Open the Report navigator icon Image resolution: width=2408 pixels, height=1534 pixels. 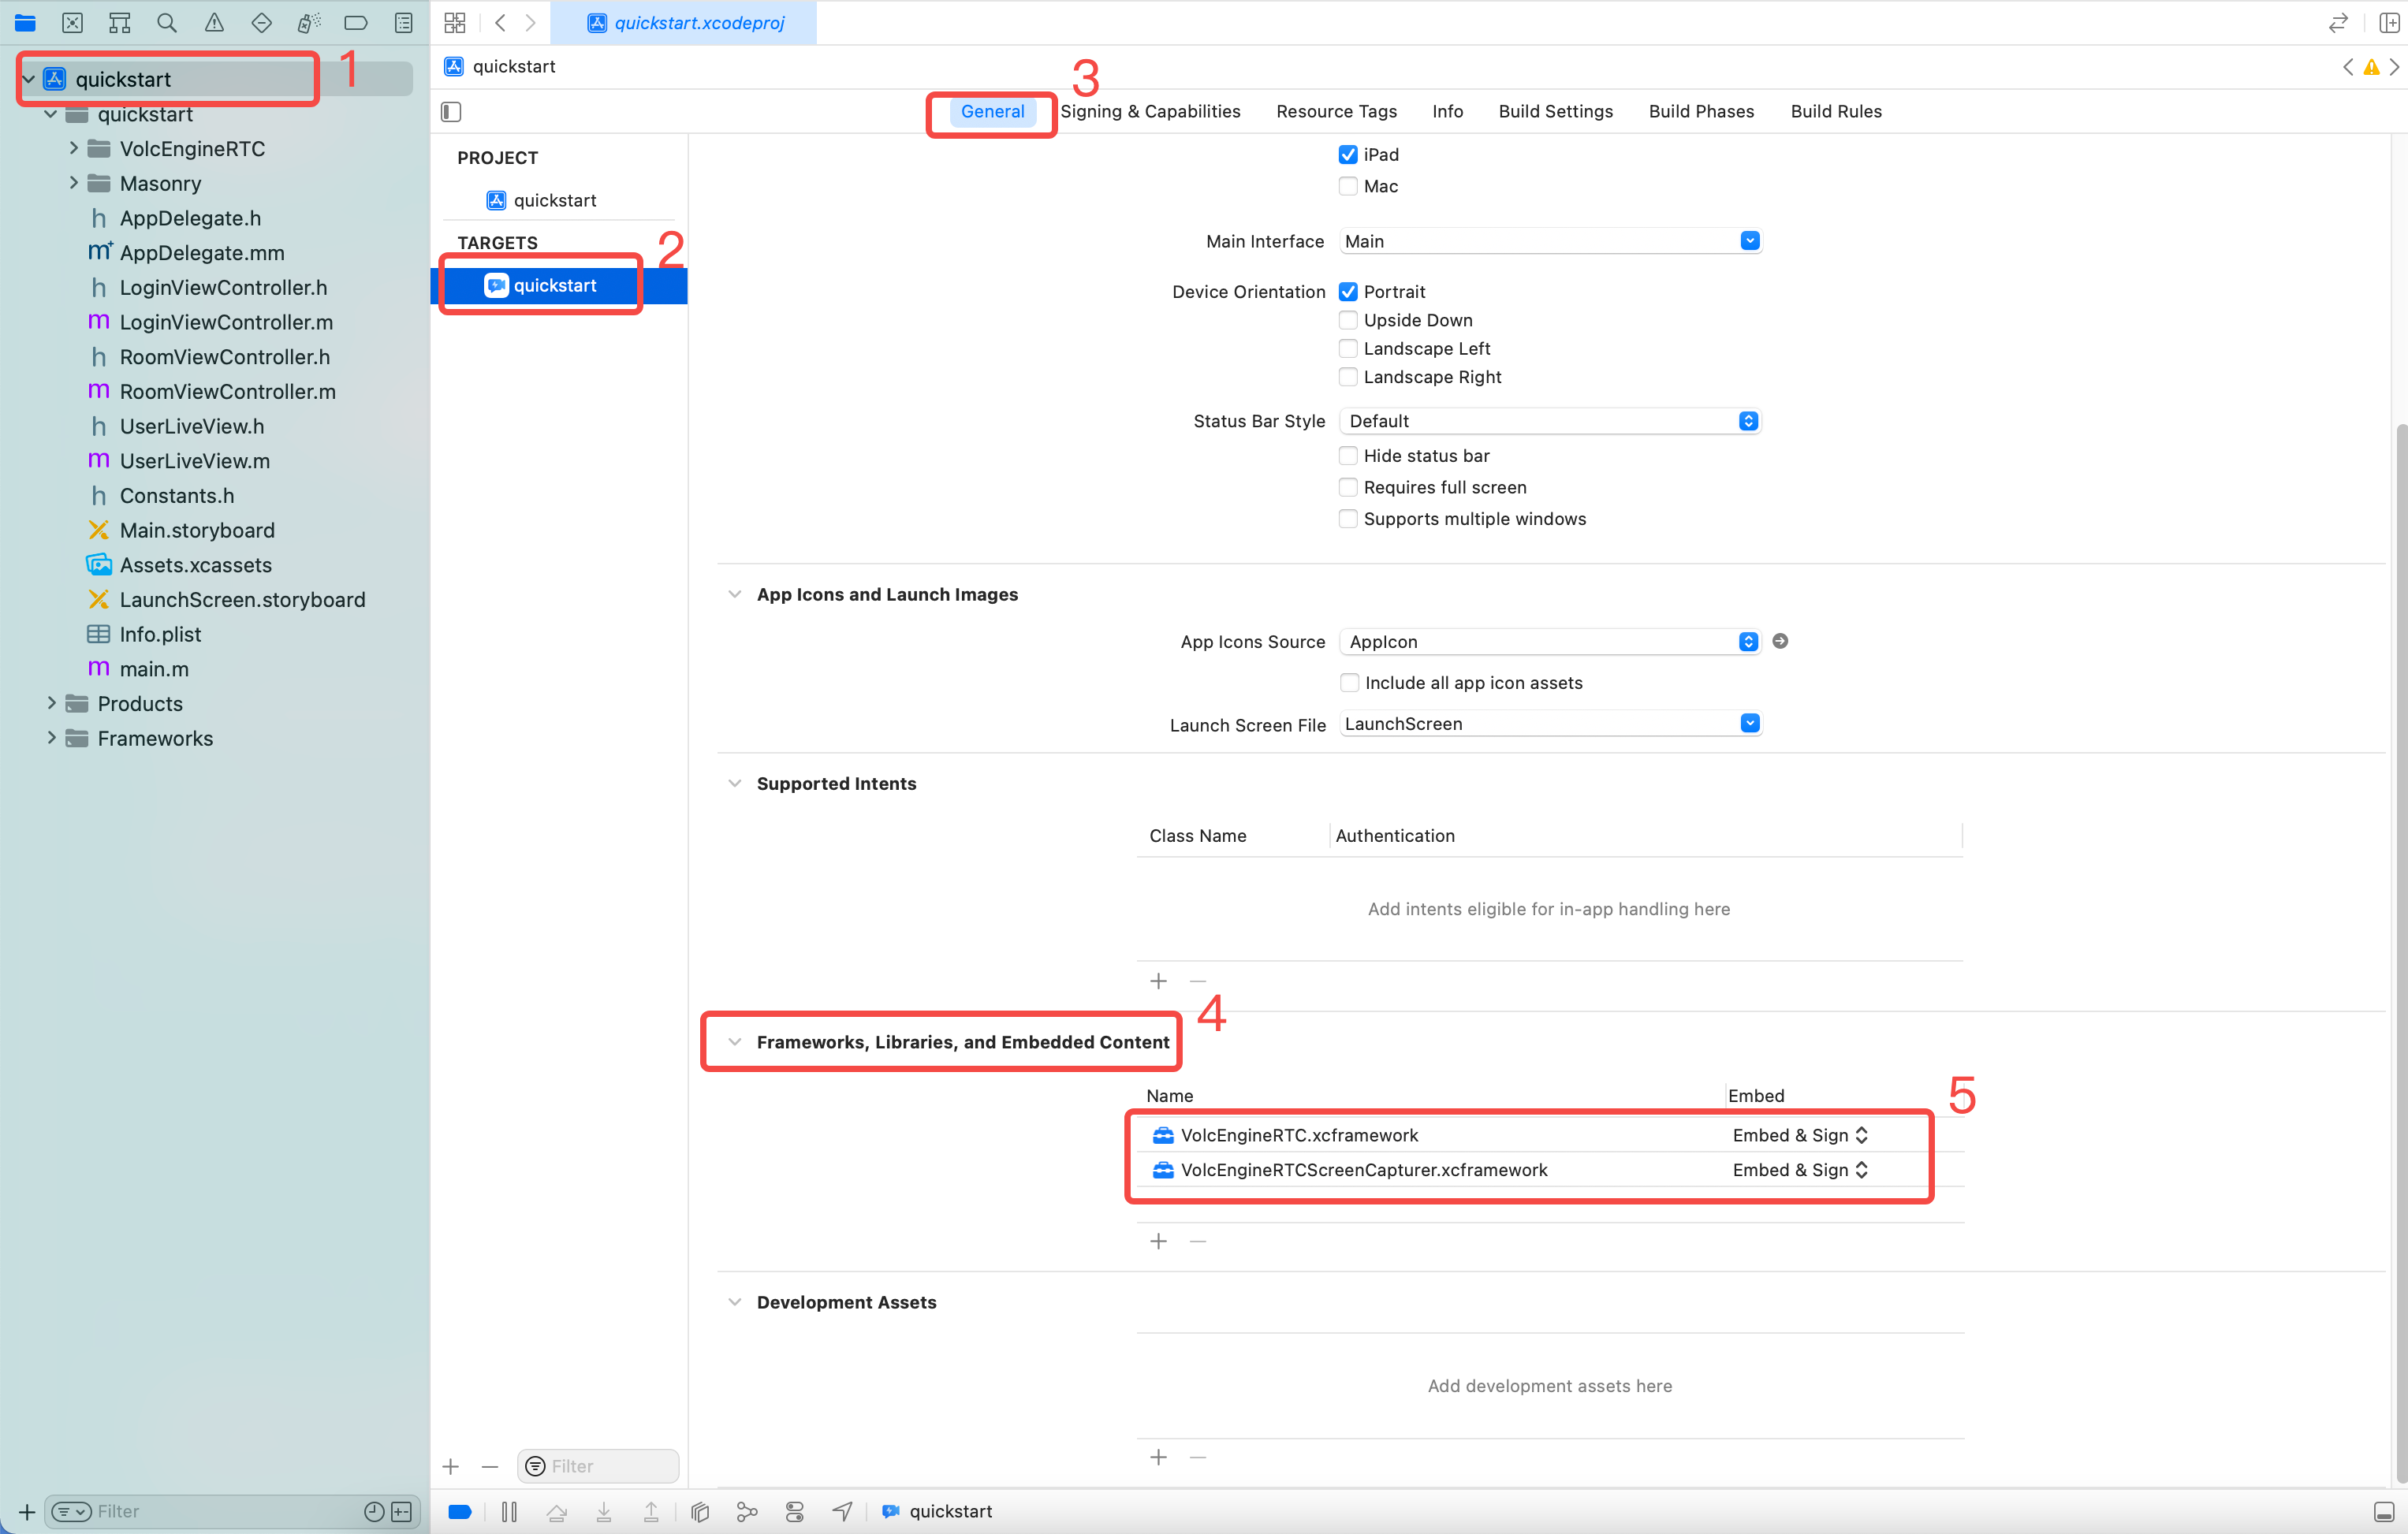pyautogui.click(x=403, y=22)
